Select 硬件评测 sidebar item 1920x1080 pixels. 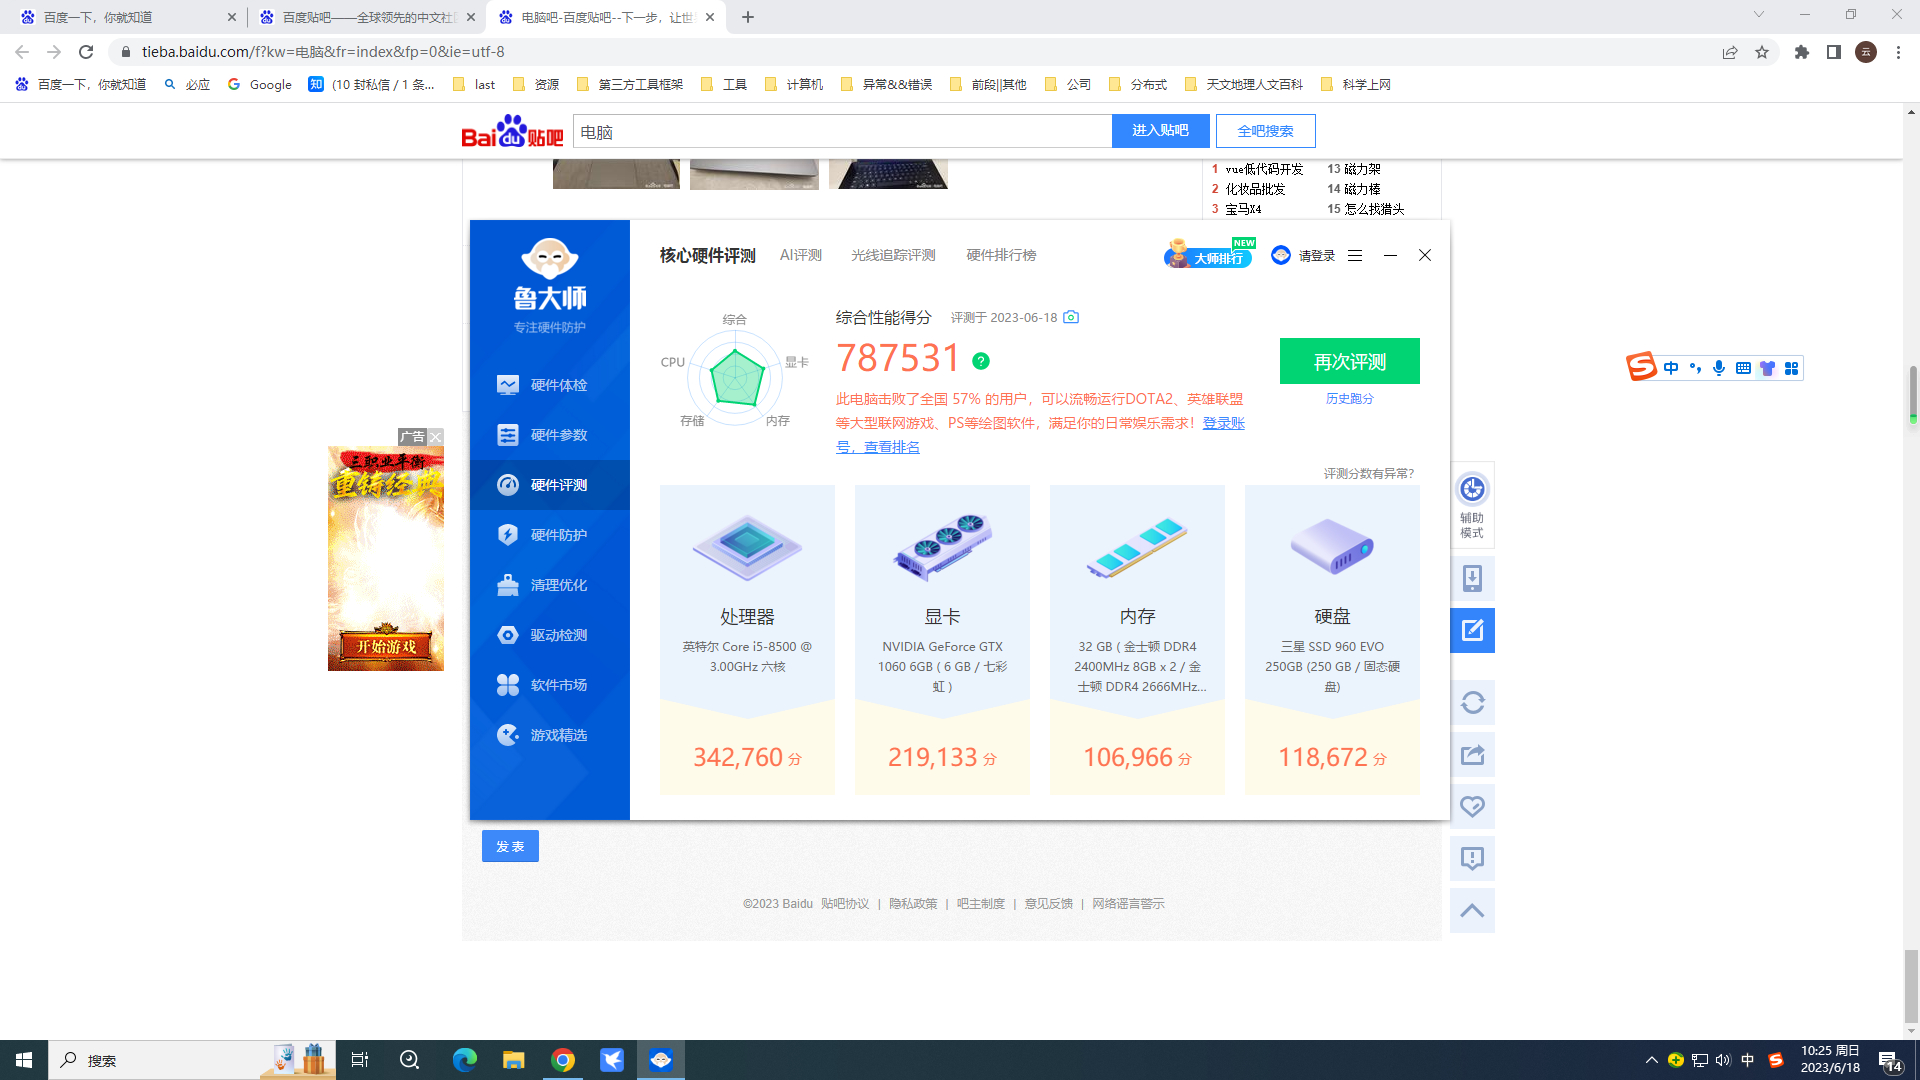pos(549,485)
